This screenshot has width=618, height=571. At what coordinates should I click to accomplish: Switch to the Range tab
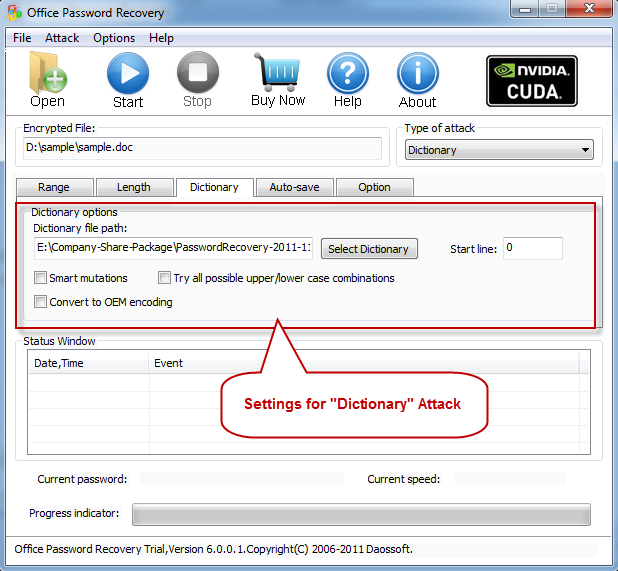[54, 187]
